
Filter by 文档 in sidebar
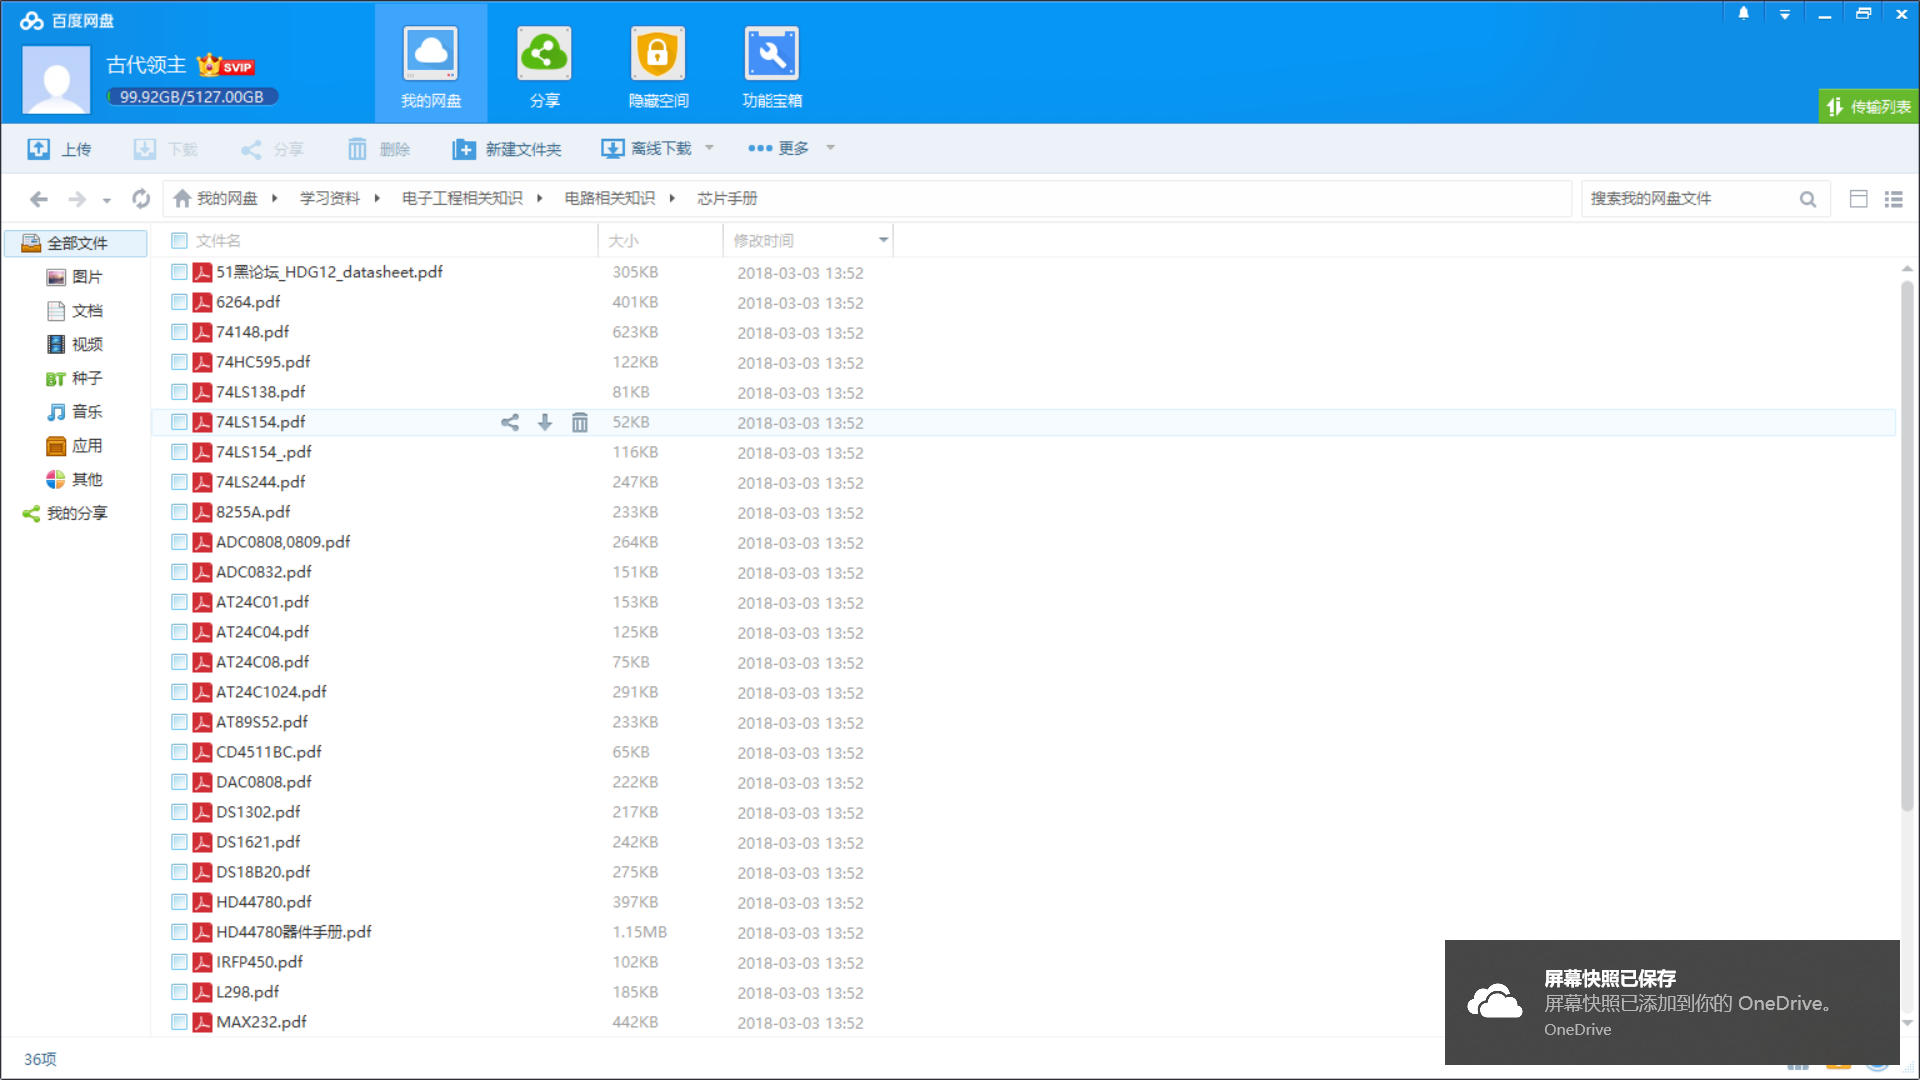point(75,311)
